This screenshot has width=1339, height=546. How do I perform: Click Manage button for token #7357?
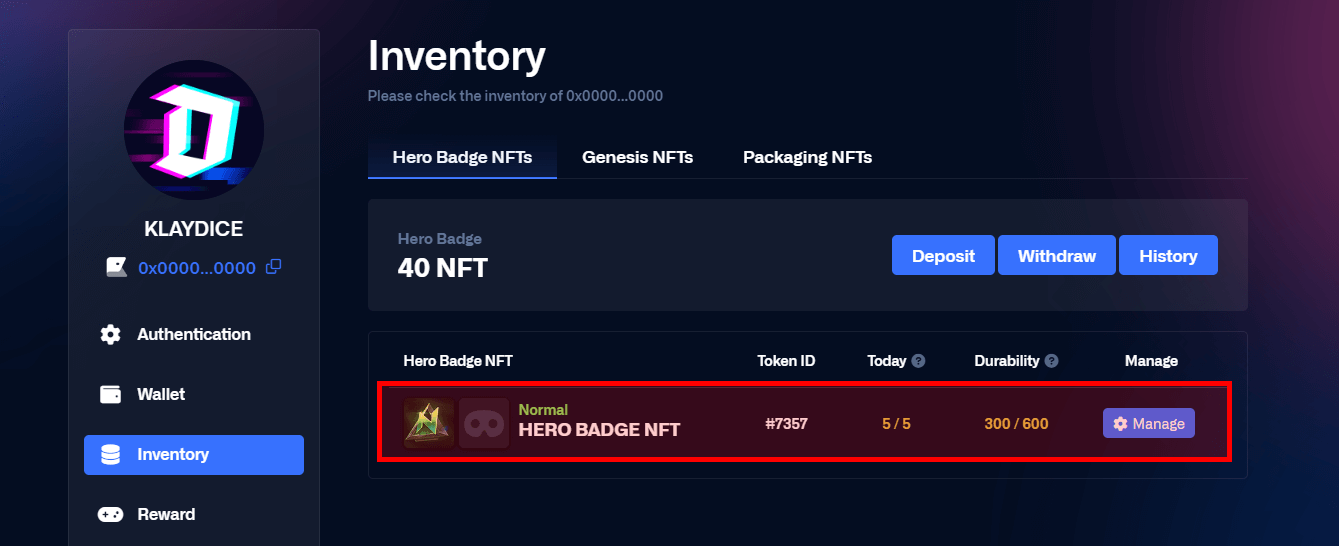(1148, 424)
